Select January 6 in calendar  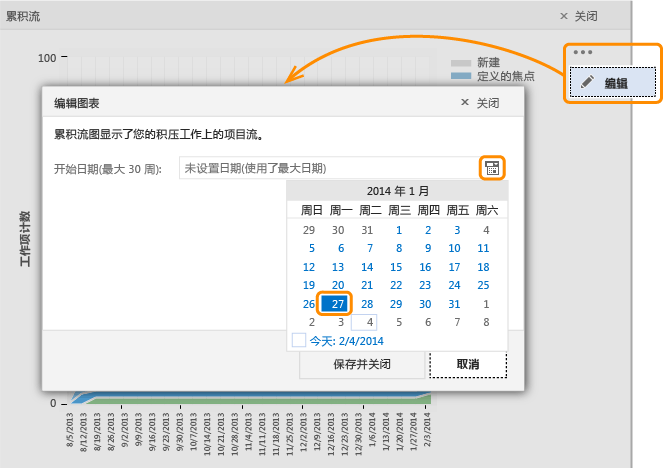click(x=341, y=248)
